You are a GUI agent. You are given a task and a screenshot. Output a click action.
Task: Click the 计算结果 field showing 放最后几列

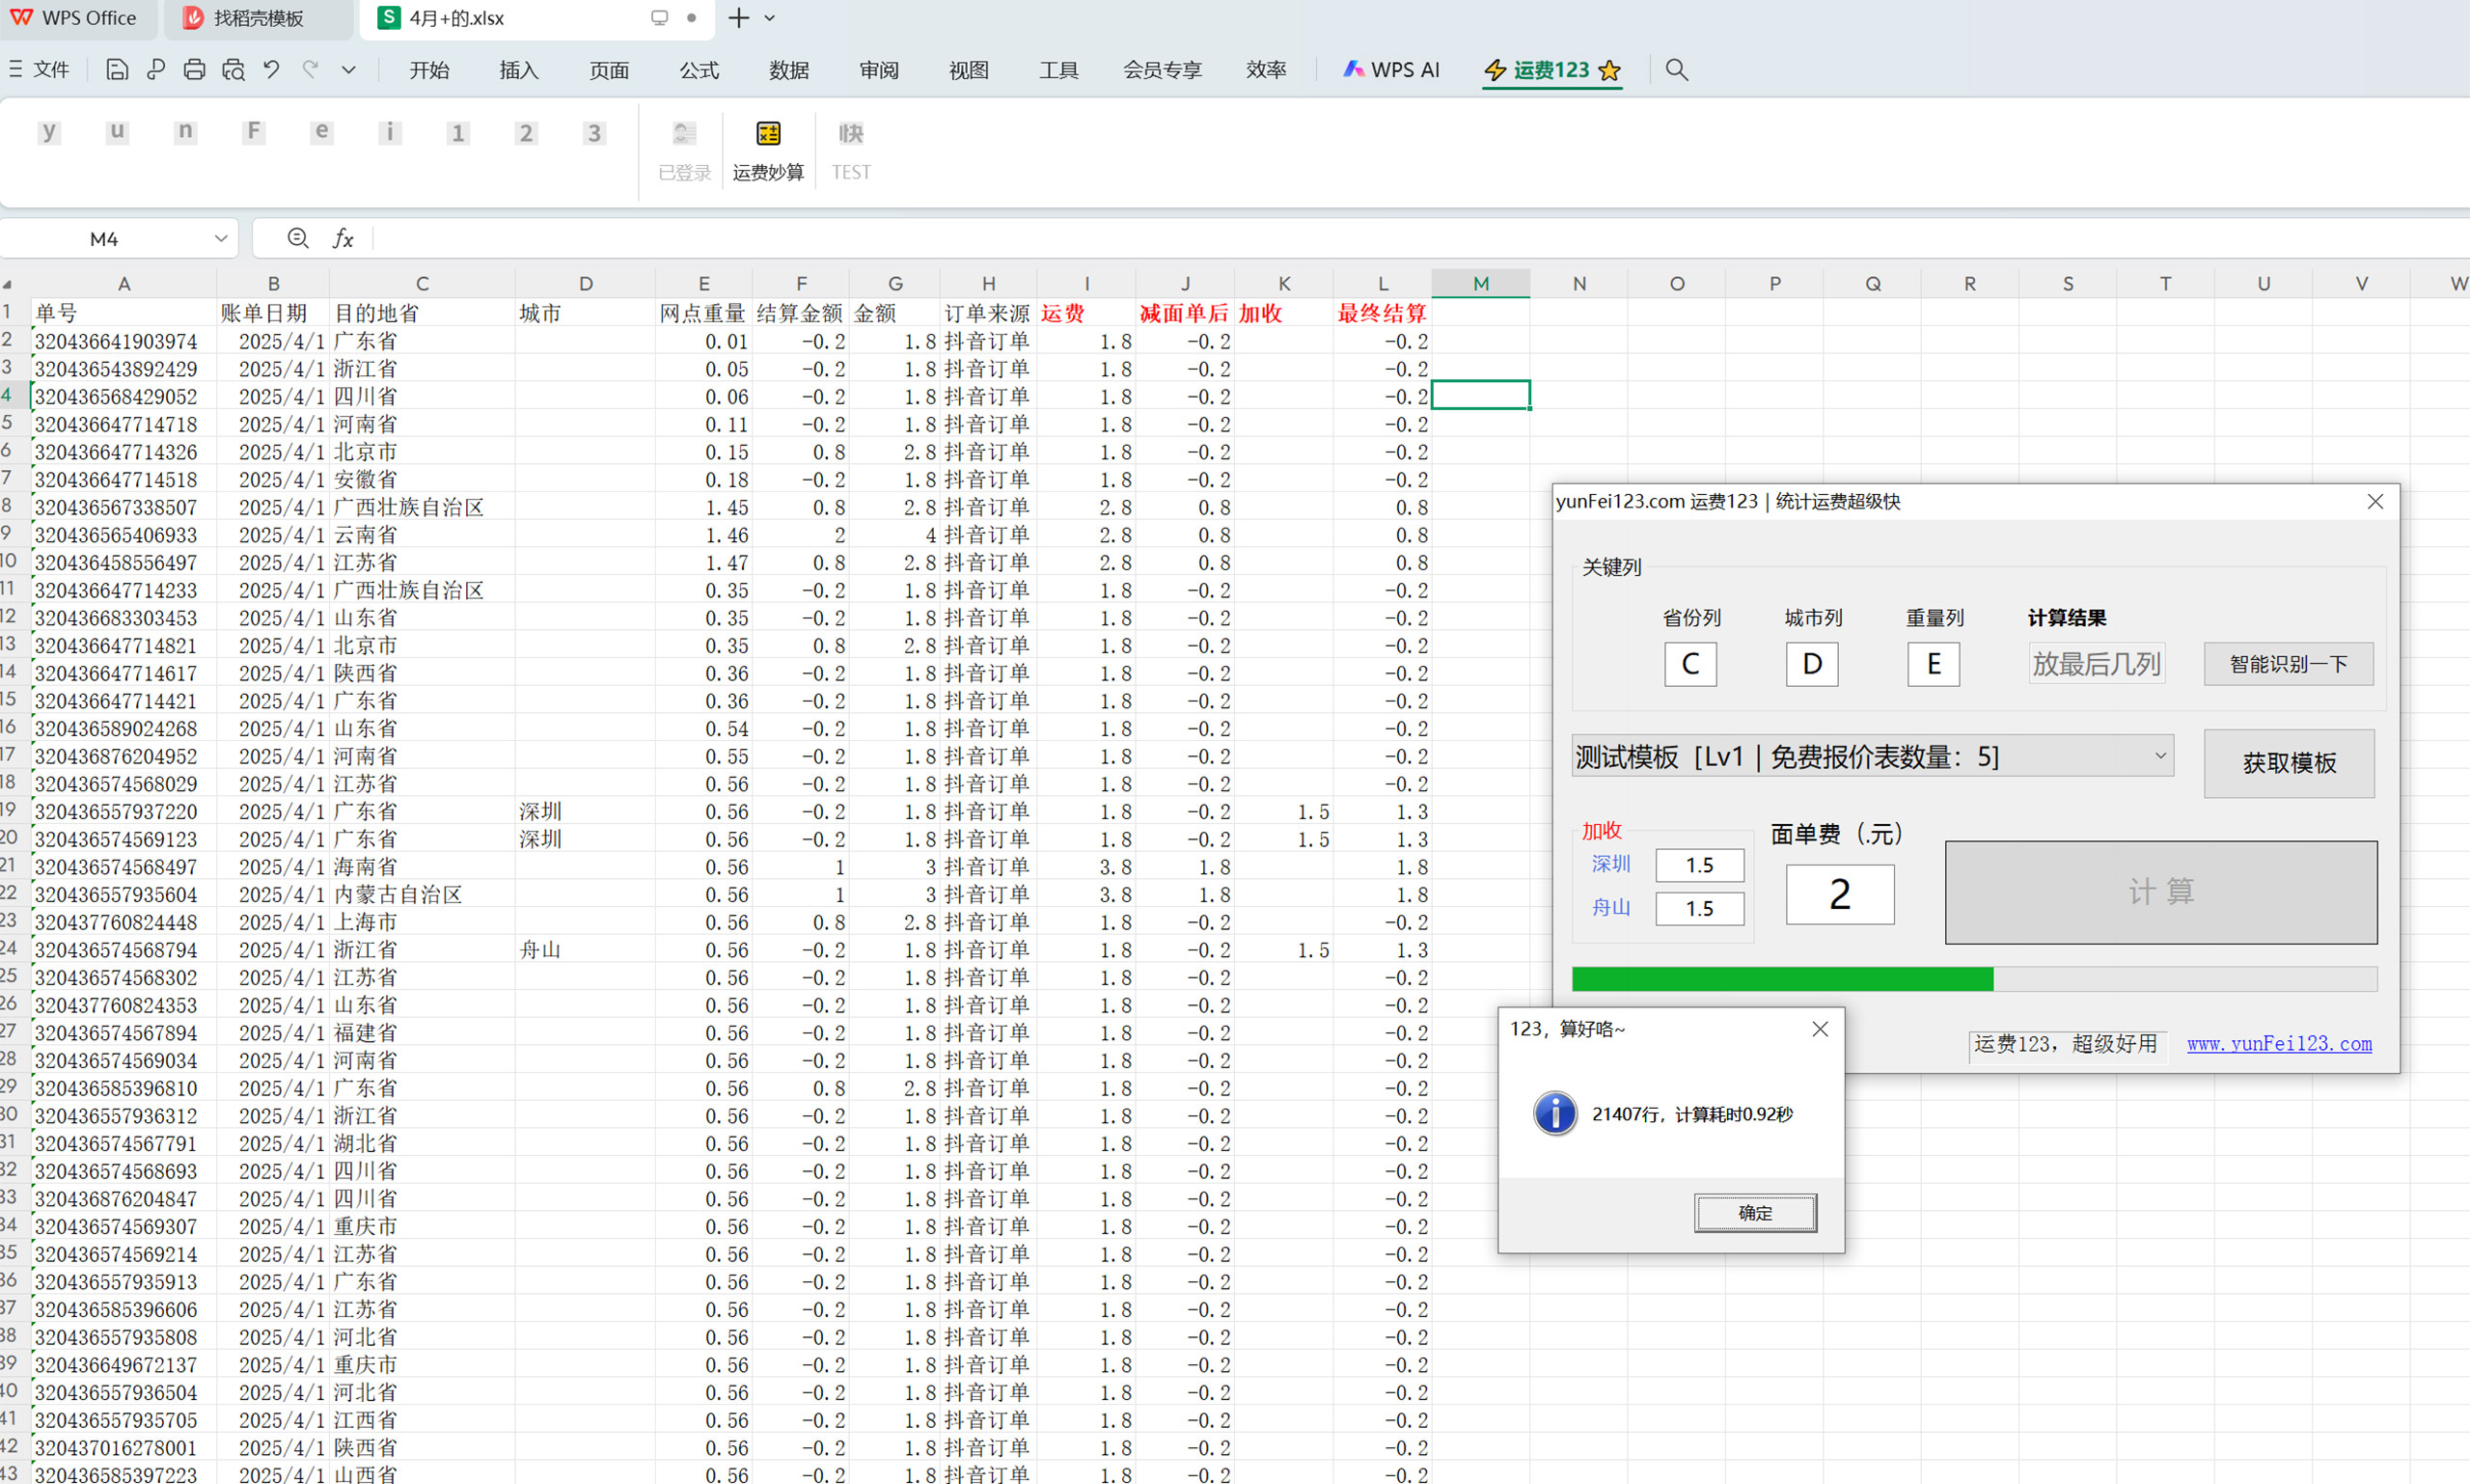(2096, 664)
